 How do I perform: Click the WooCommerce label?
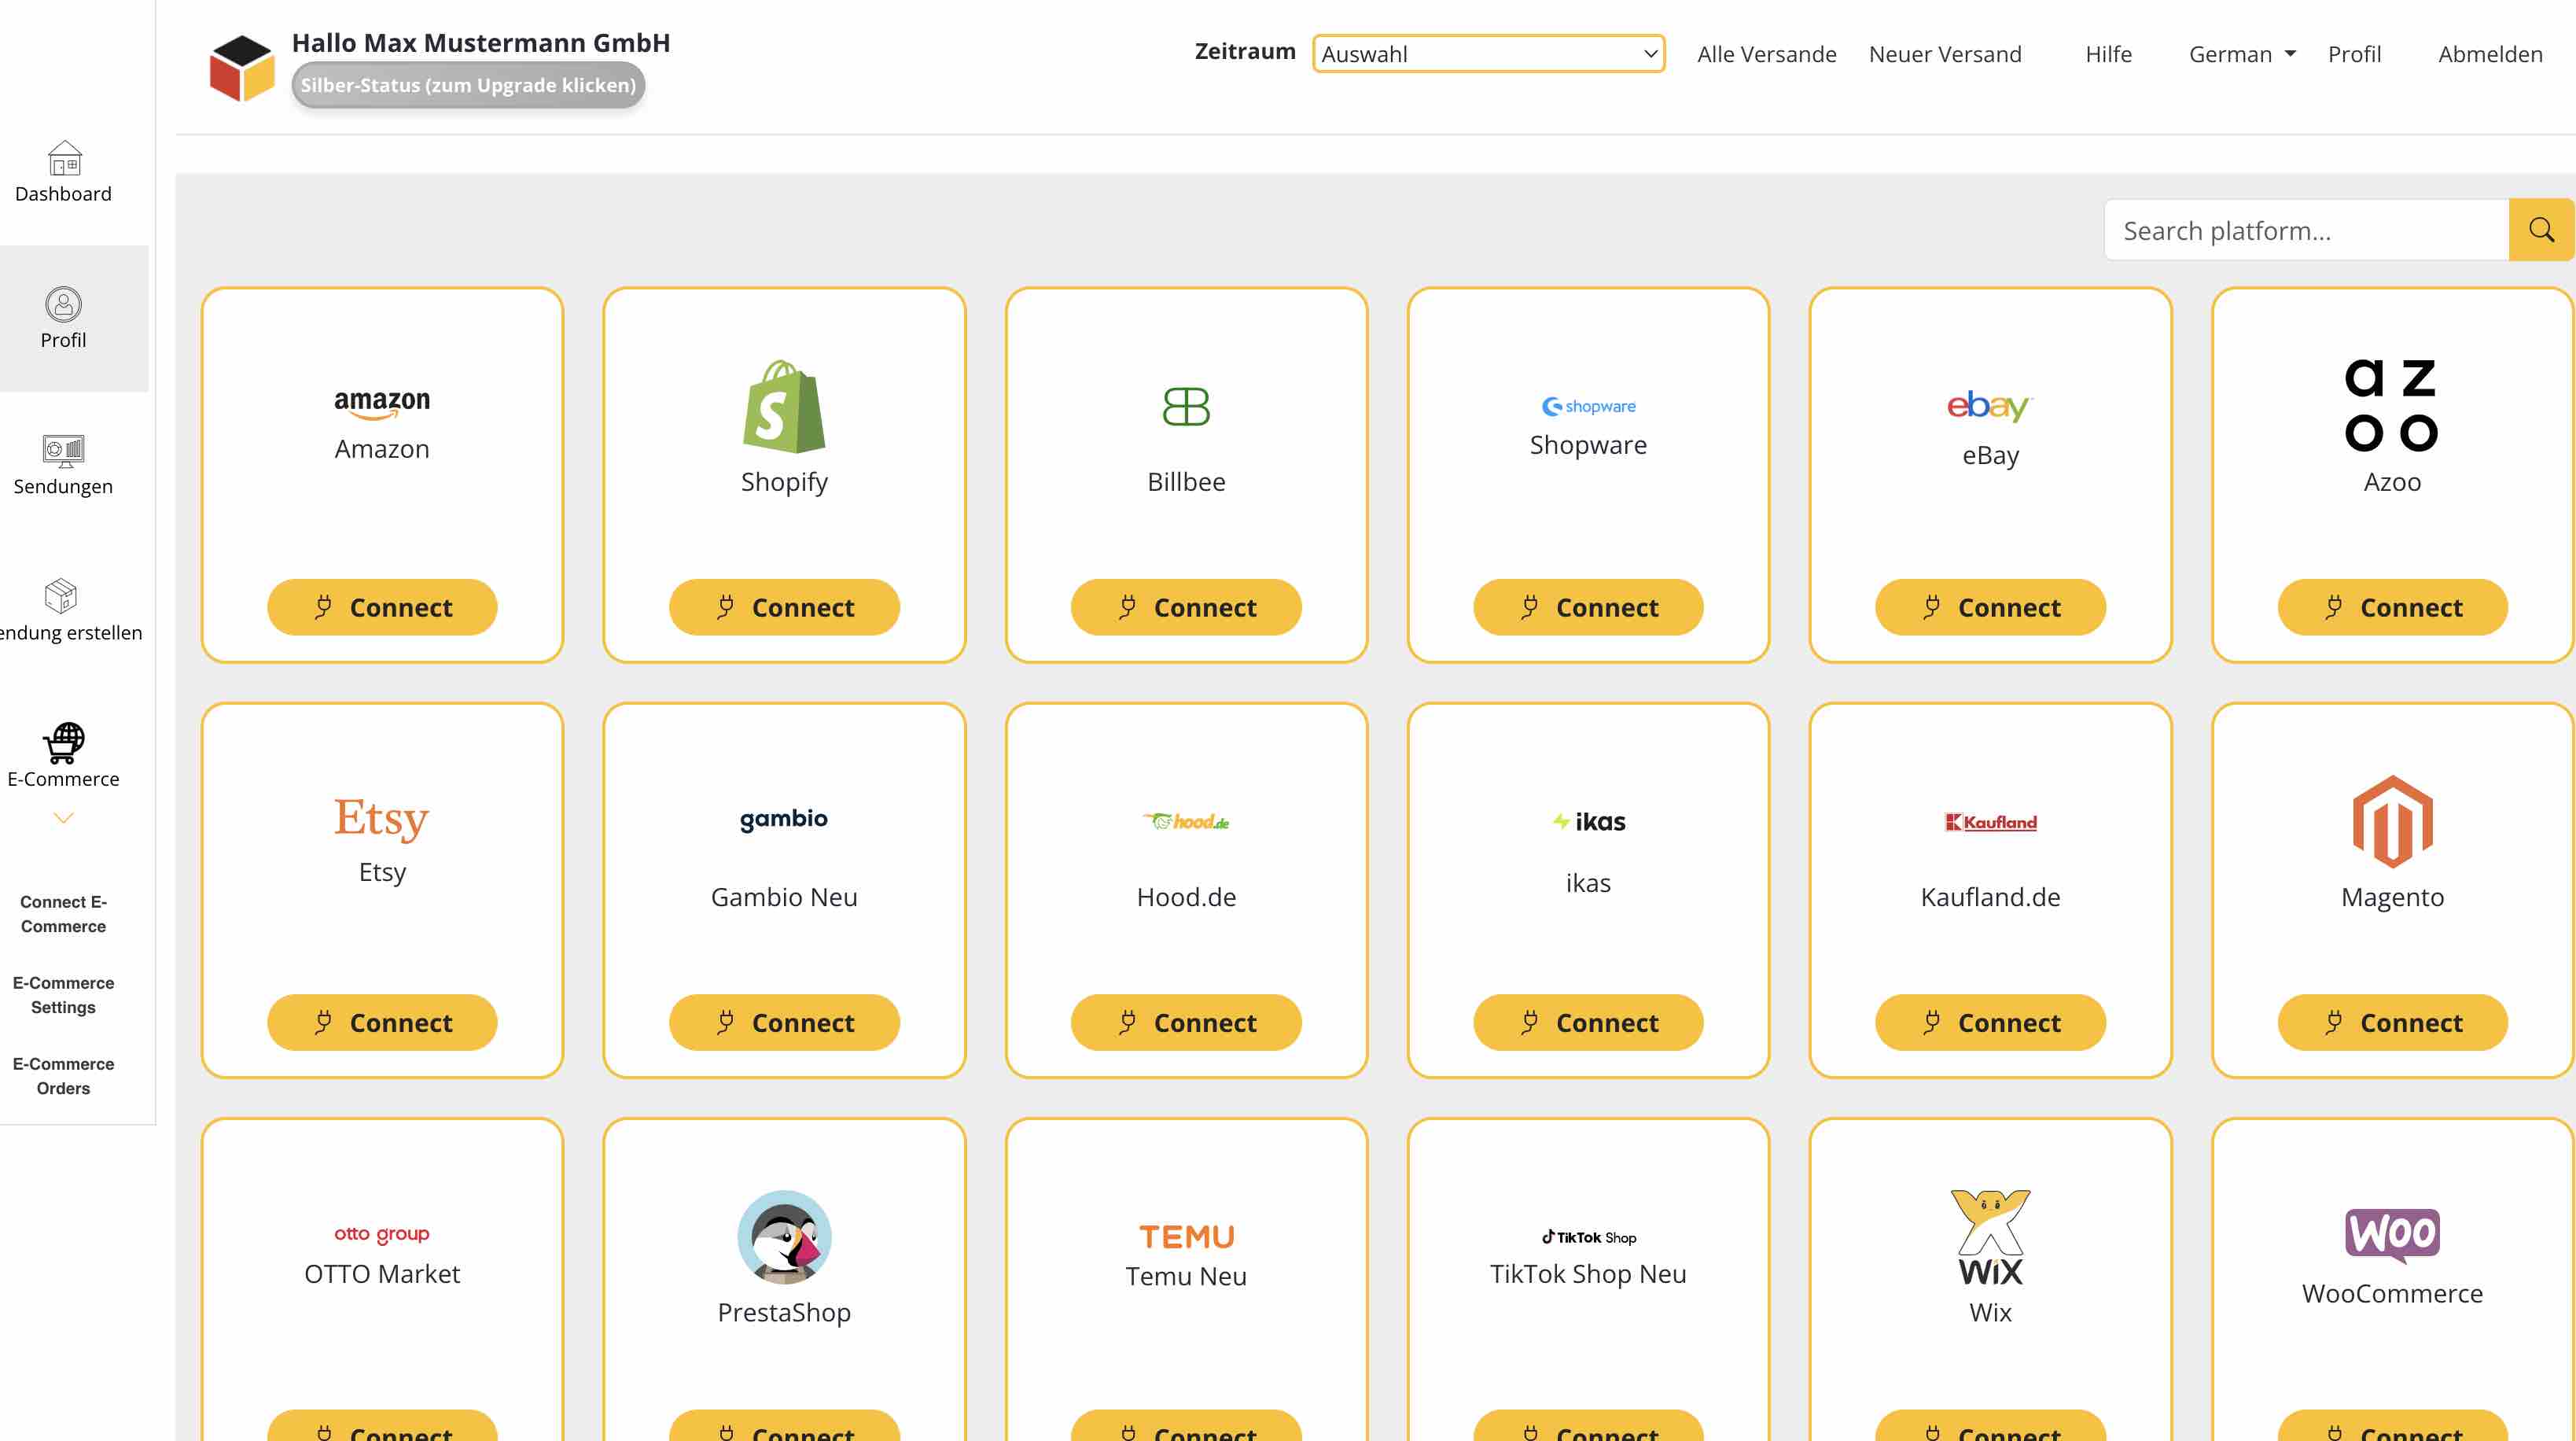pyautogui.click(x=2392, y=1293)
